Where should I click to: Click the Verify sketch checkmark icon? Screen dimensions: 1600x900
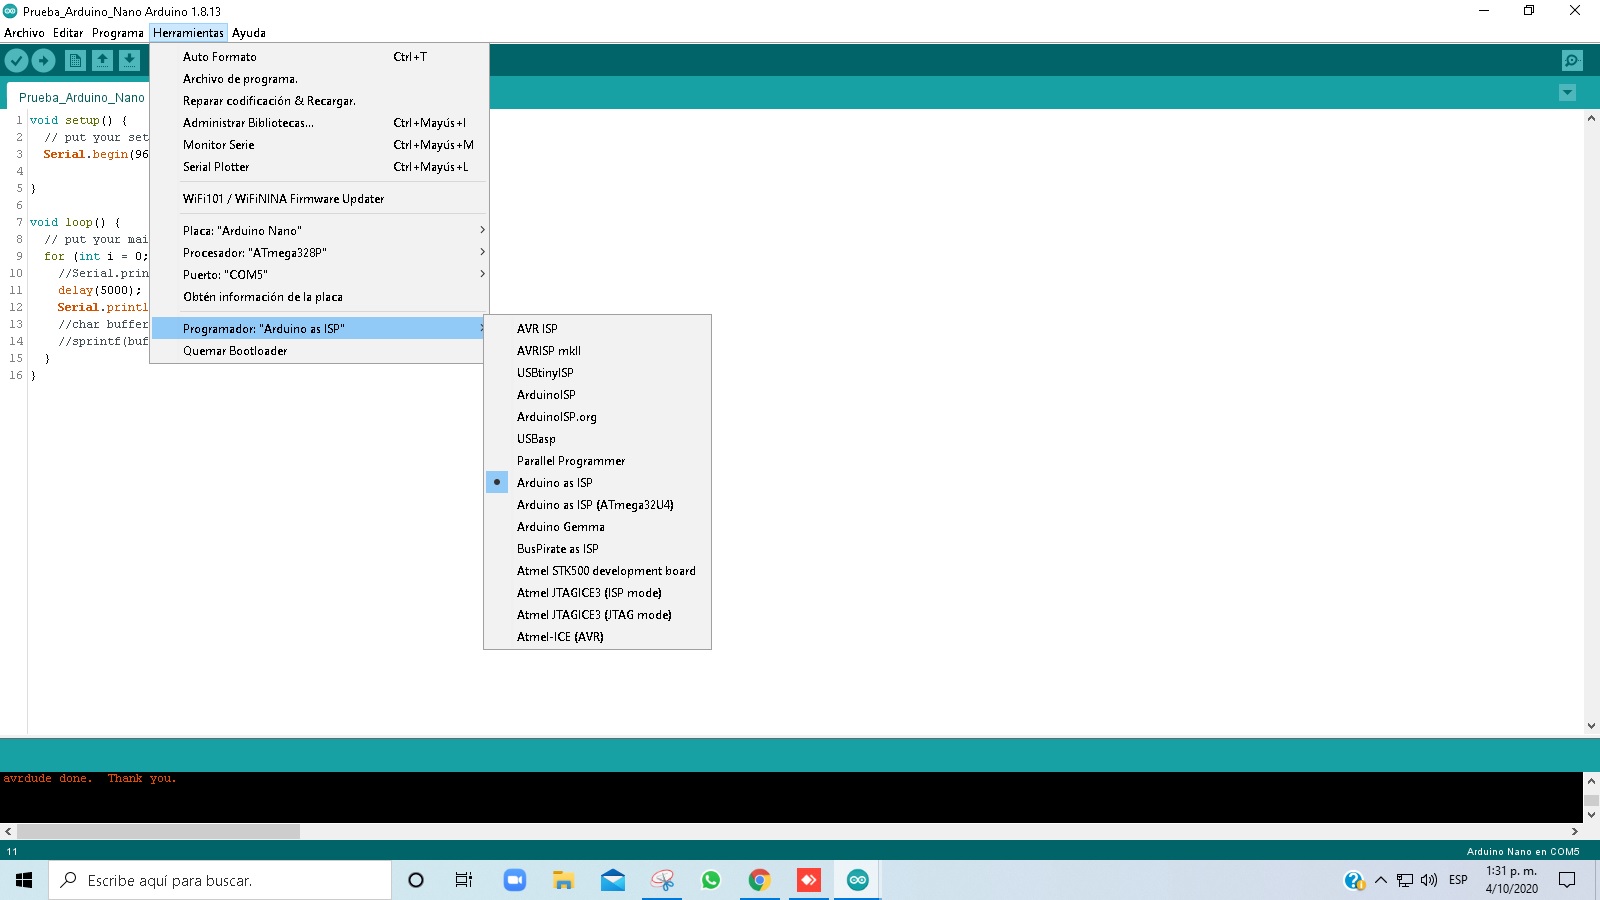tap(16, 61)
